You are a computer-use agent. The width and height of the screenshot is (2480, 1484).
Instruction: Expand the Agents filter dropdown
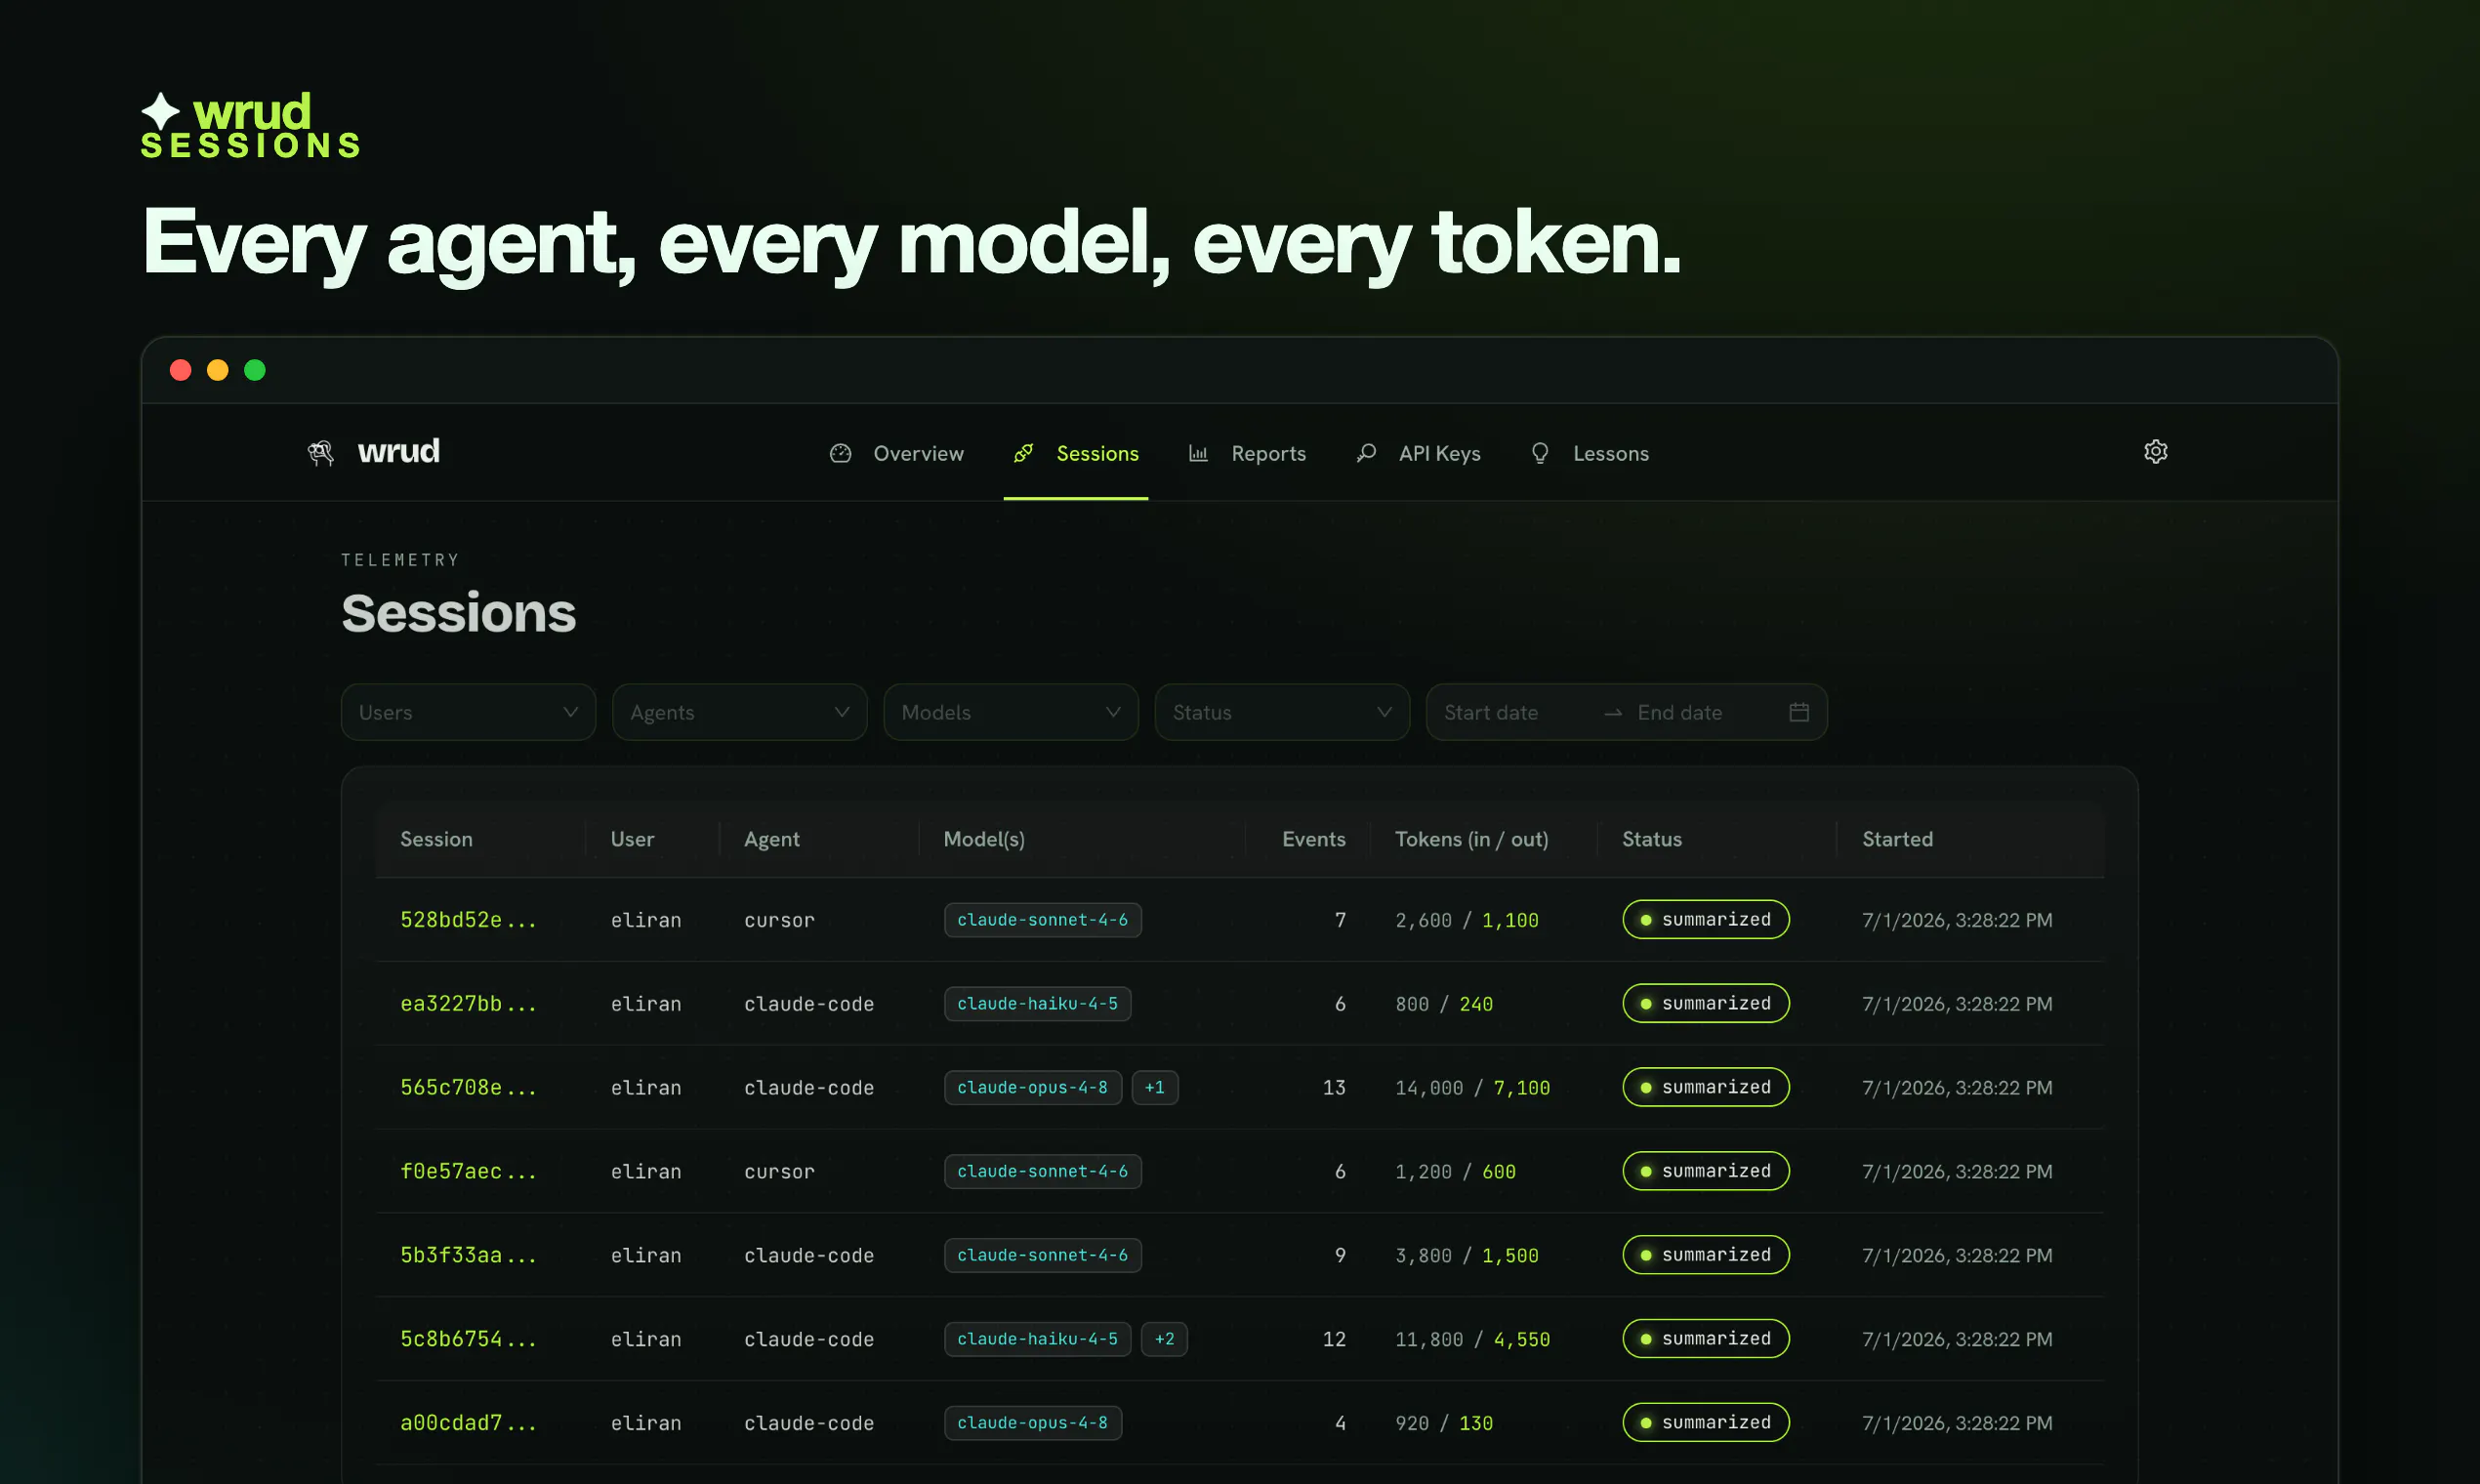(739, 712)
